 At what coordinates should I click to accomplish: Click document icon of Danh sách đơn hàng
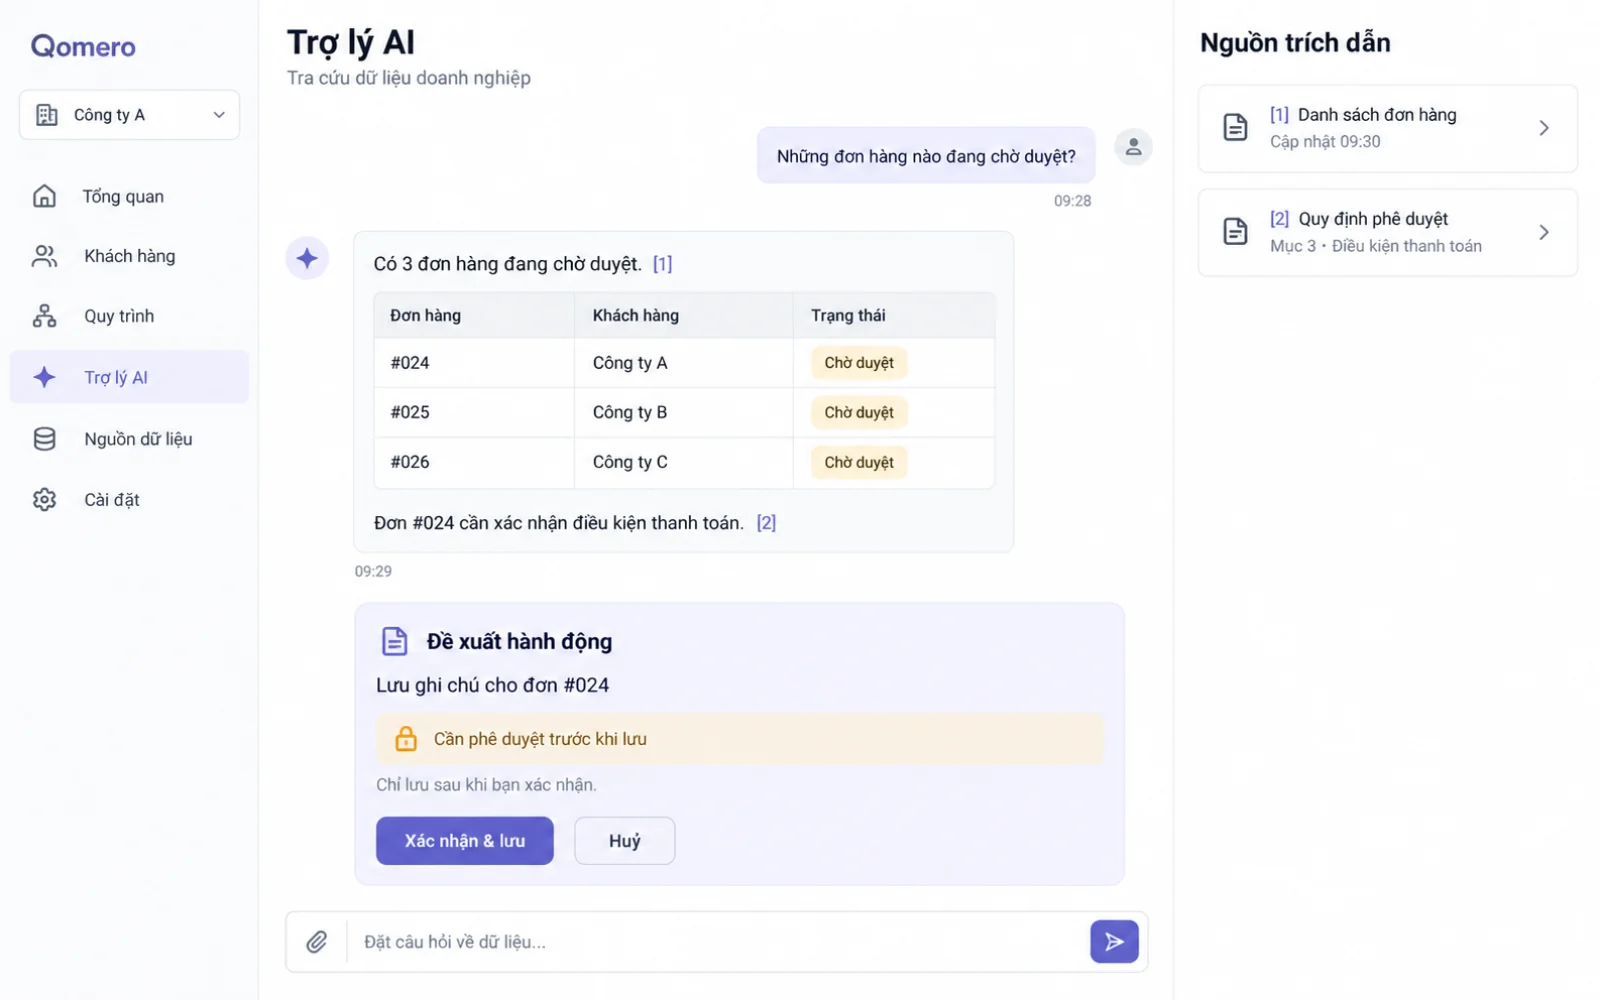point(1235,128)
